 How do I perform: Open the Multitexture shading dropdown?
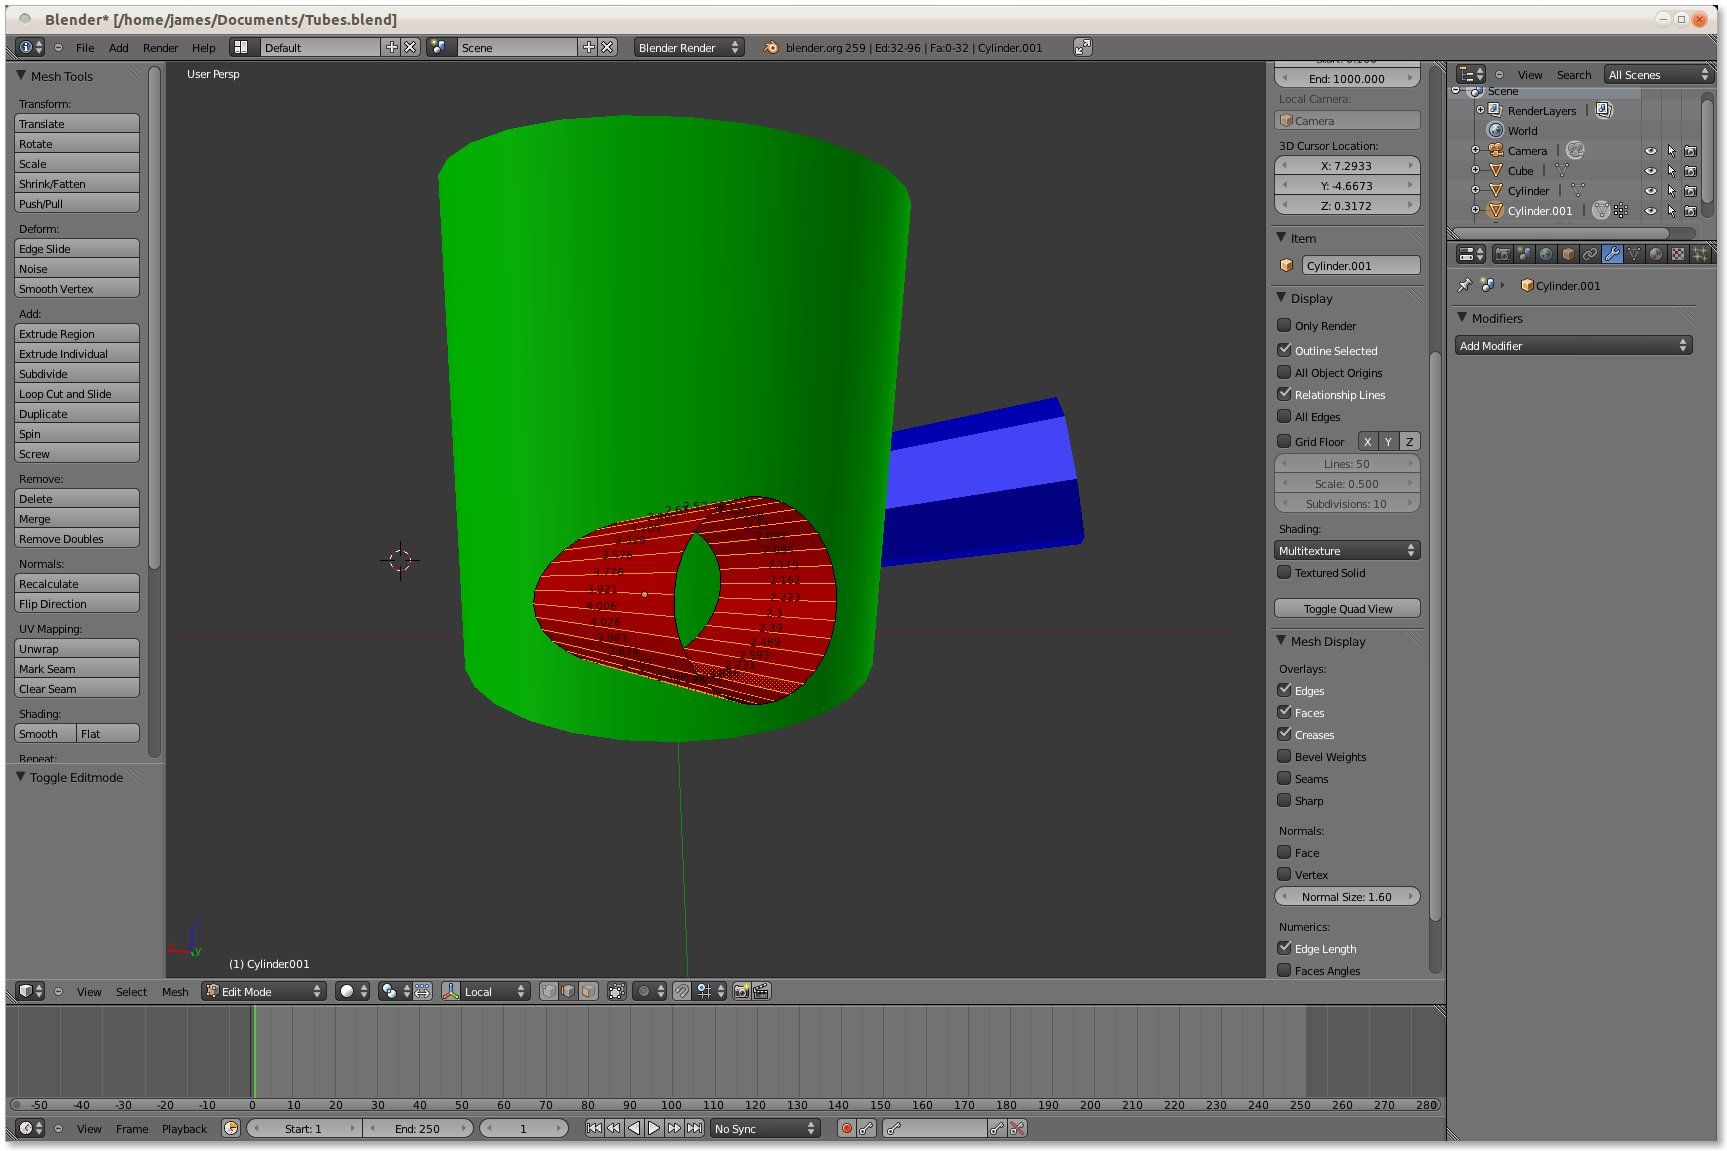coord(1346,550)
